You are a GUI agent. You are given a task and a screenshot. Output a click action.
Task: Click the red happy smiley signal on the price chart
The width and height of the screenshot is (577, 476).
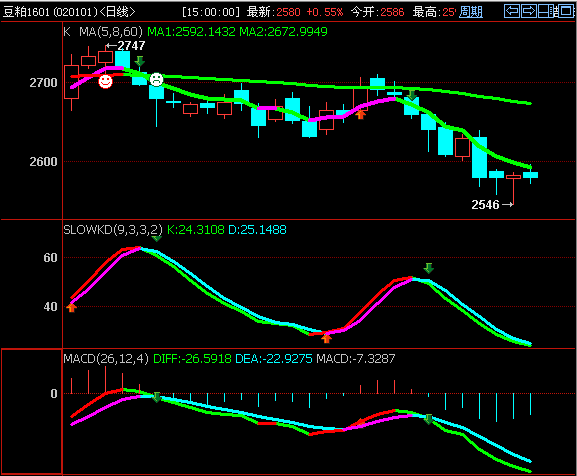point(105,81)
